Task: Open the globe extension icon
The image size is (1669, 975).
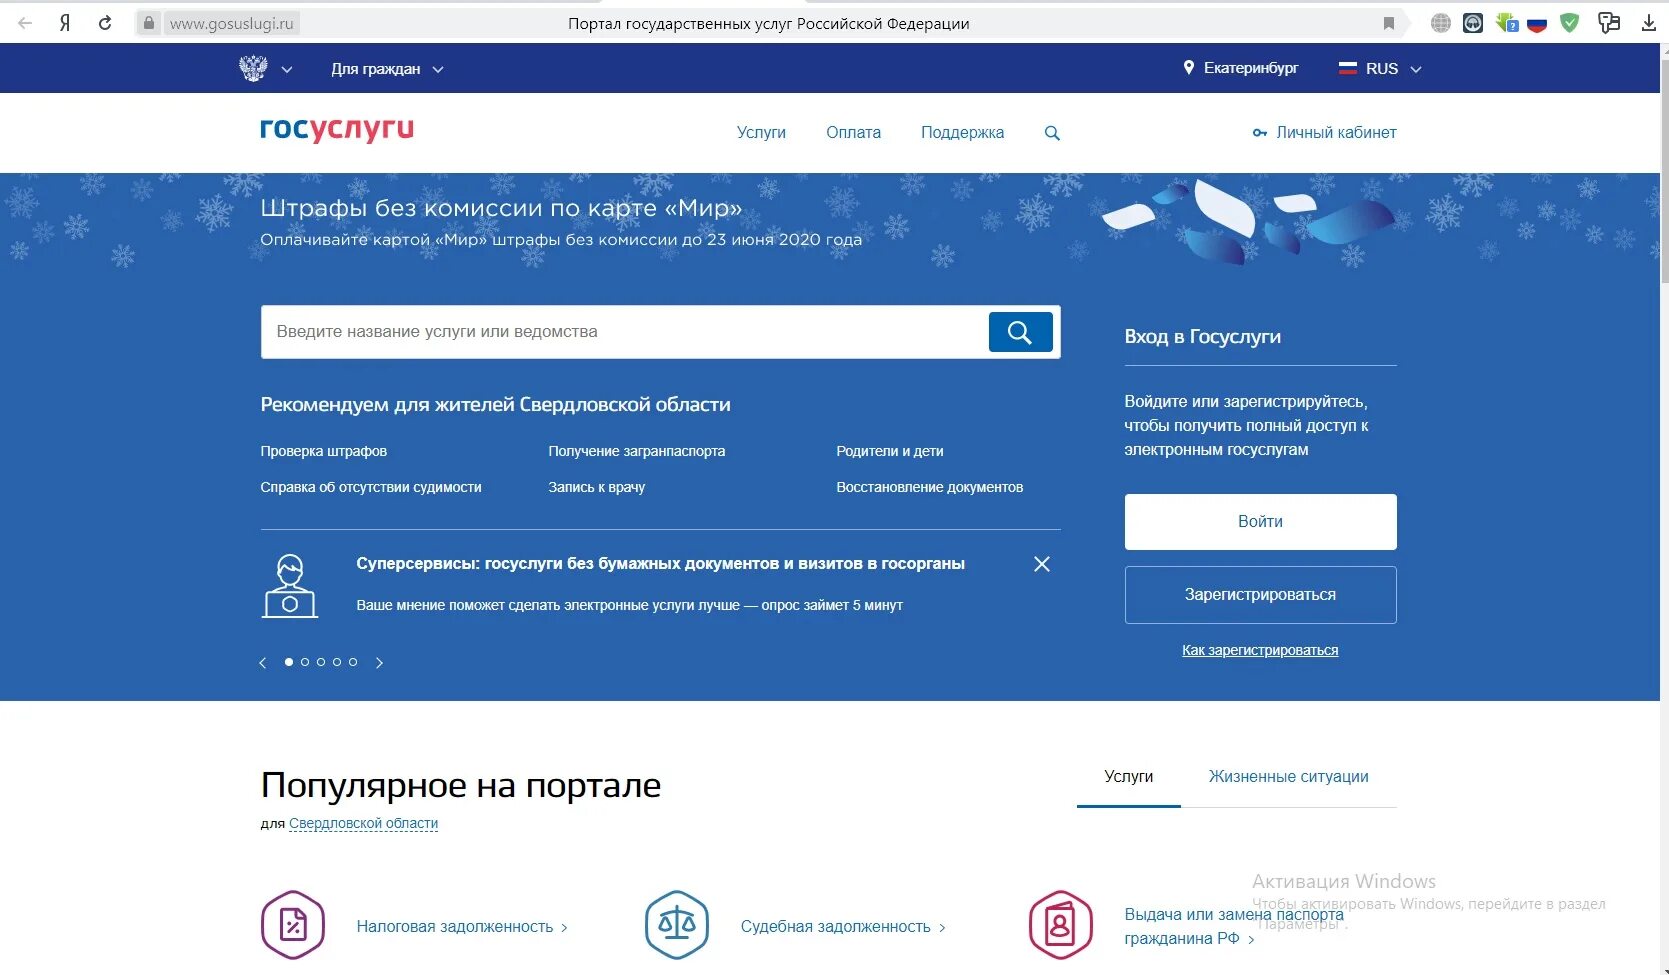Action: [1440, 23]
